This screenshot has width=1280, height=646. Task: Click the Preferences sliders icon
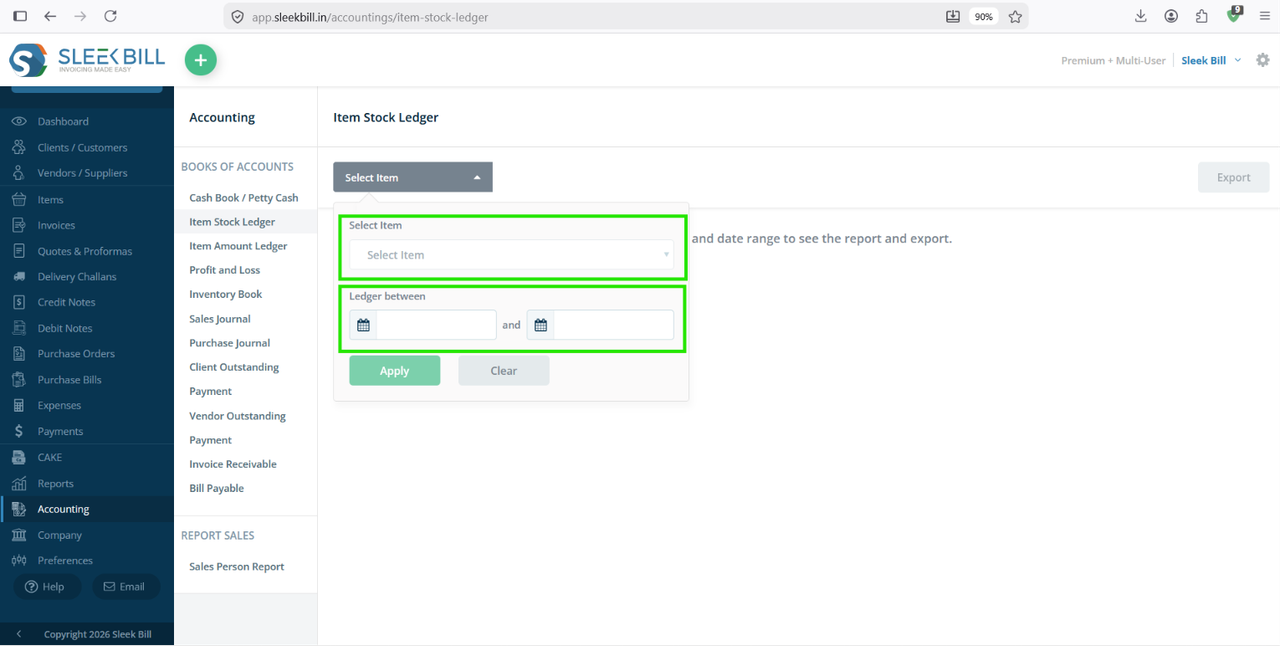(x=18, y=560)
